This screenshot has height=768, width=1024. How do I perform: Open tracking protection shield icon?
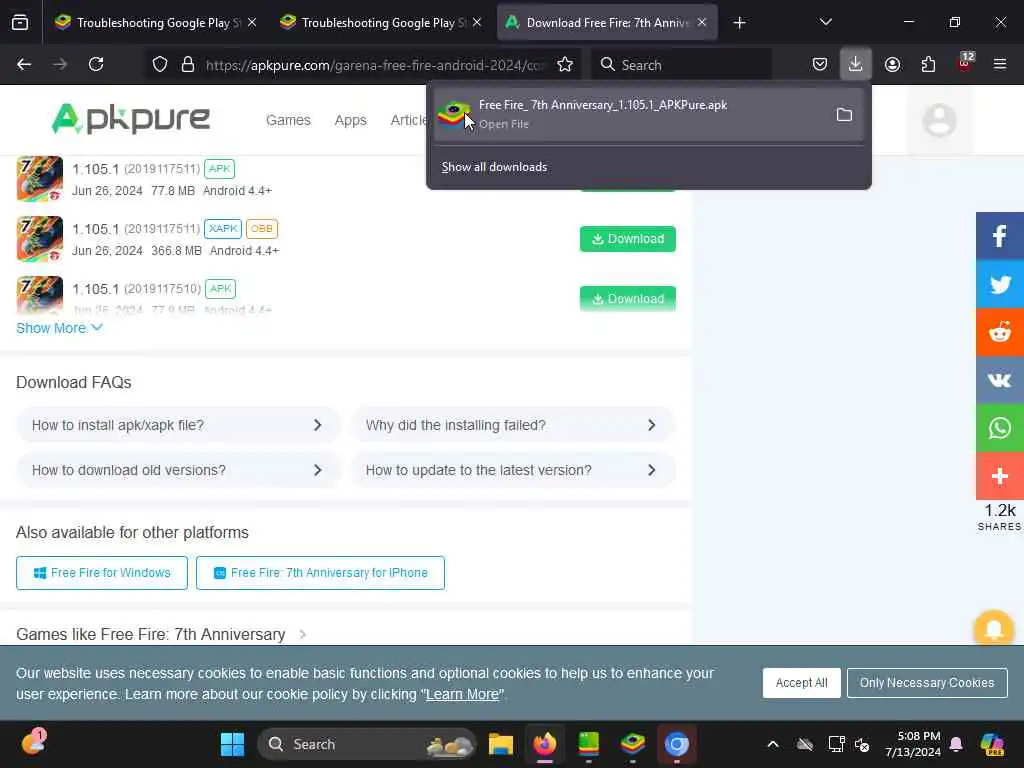pos(160,65)
